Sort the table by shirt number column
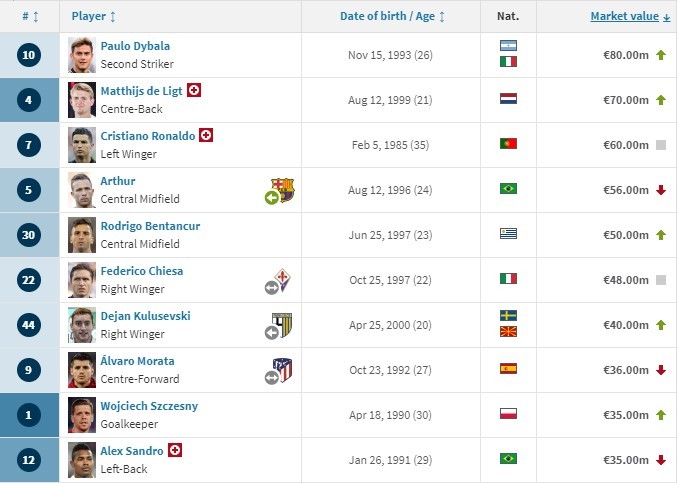Viewport: 677px width, 483px height. [x=29, y=16]
